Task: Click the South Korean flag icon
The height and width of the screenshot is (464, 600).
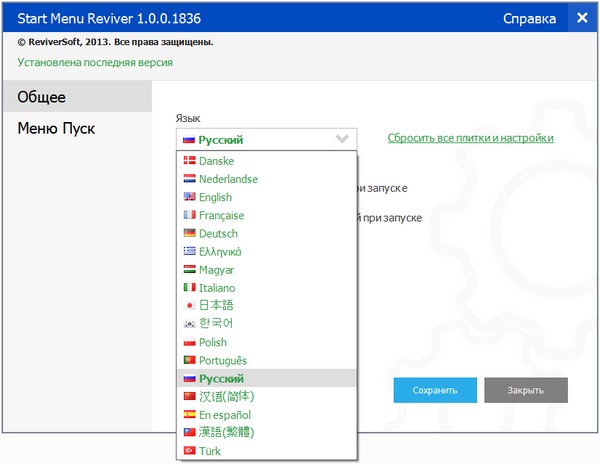Action: click(x=189, y=324)
